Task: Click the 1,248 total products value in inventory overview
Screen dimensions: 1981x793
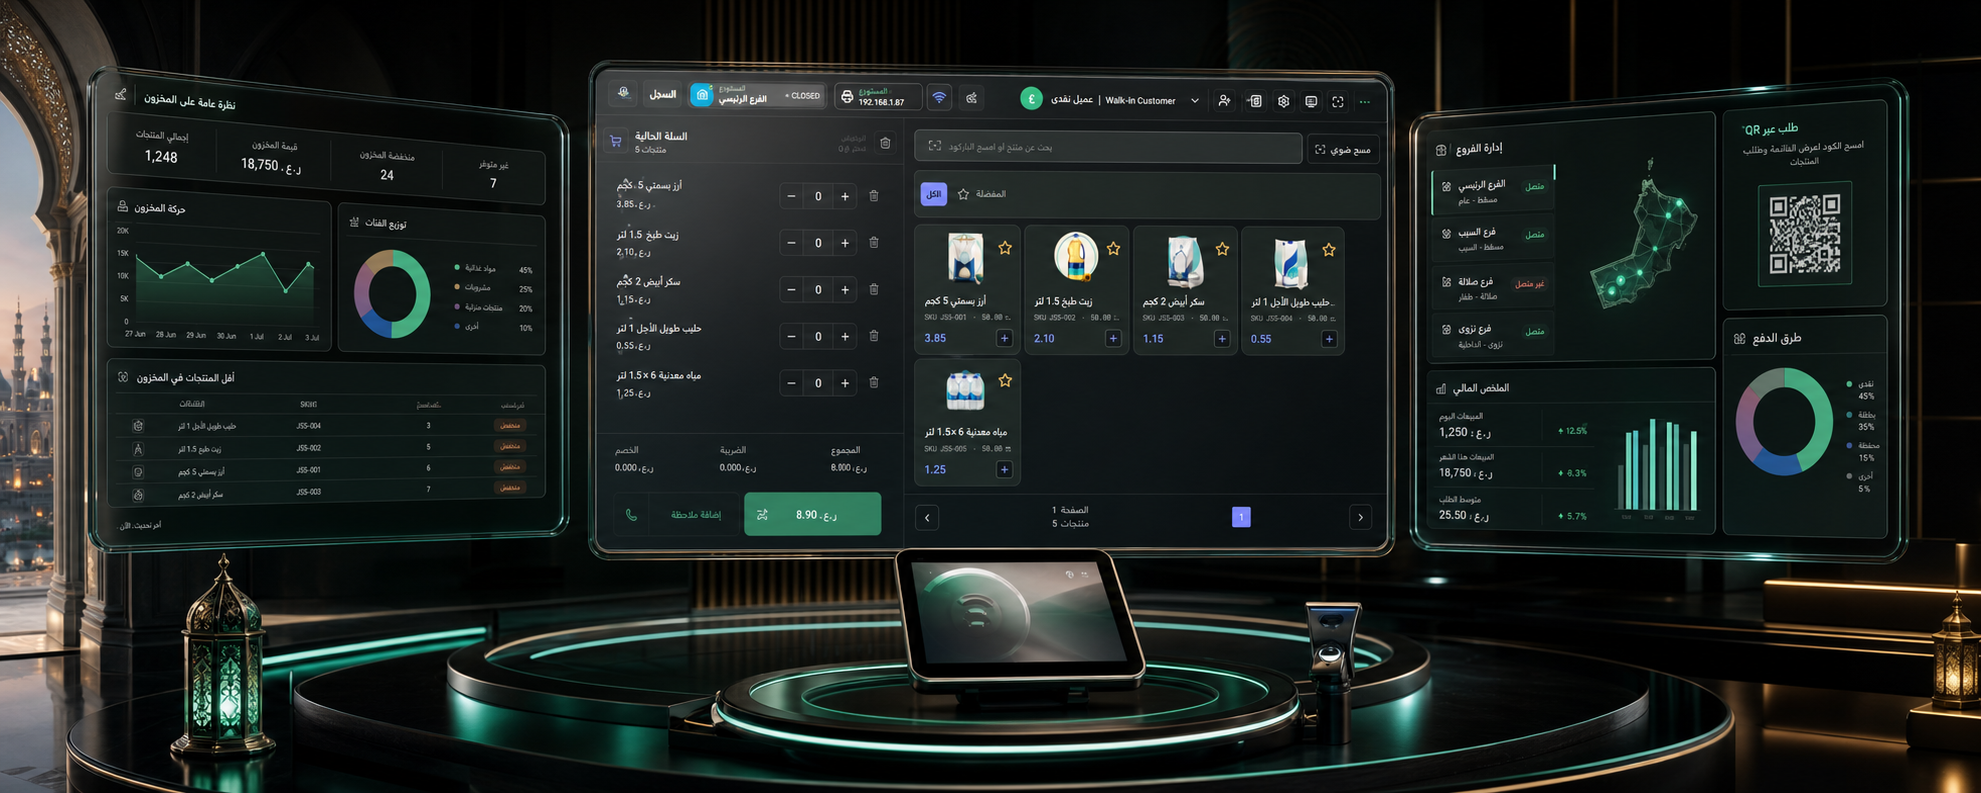Action: (161, 156)
